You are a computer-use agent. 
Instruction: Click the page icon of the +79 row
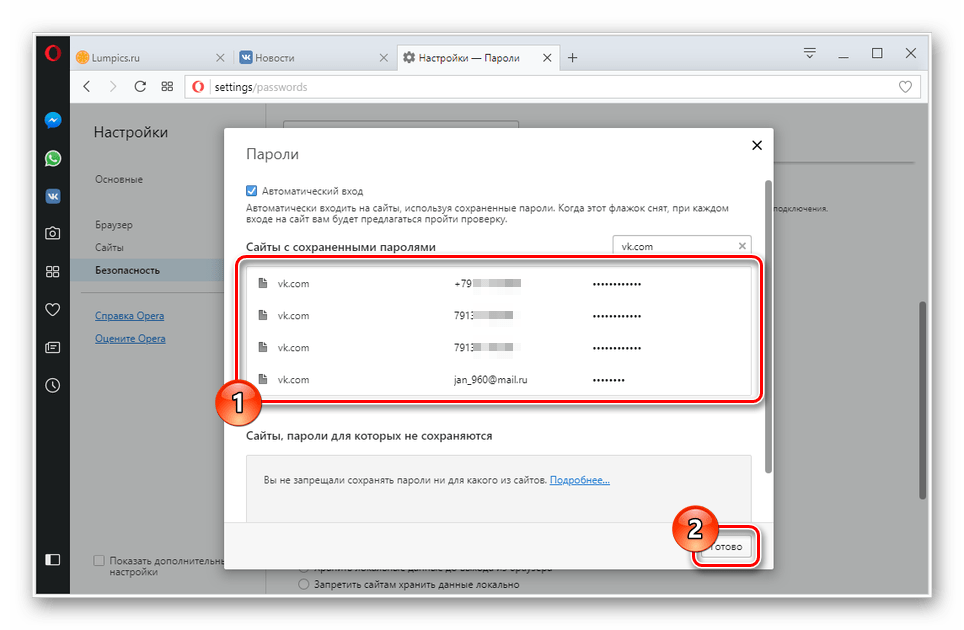263,283
